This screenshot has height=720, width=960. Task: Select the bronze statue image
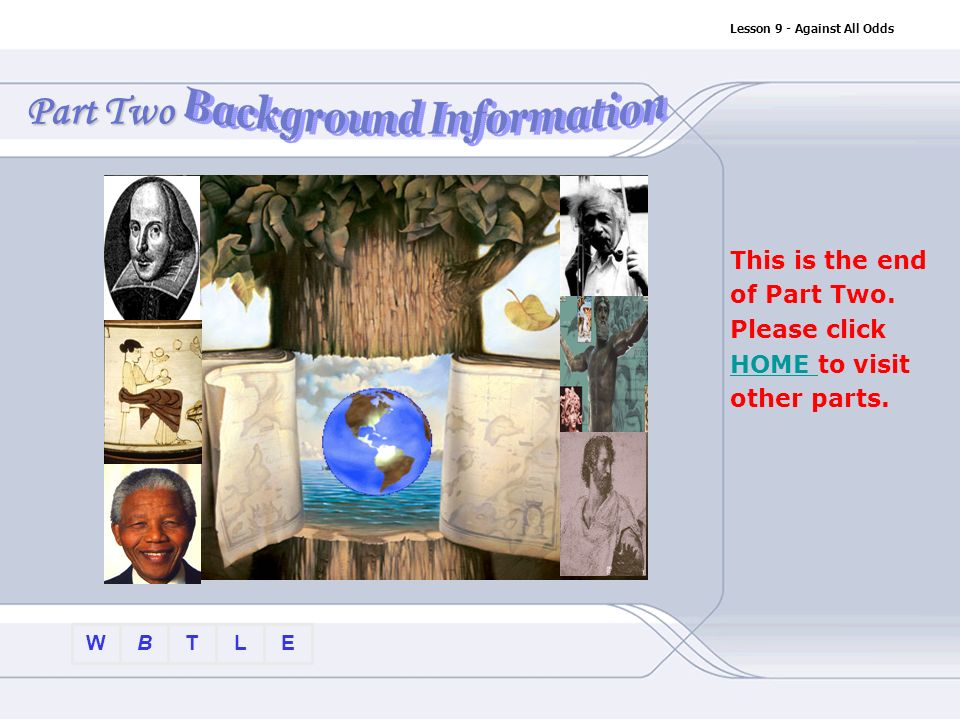pos(604,364)
